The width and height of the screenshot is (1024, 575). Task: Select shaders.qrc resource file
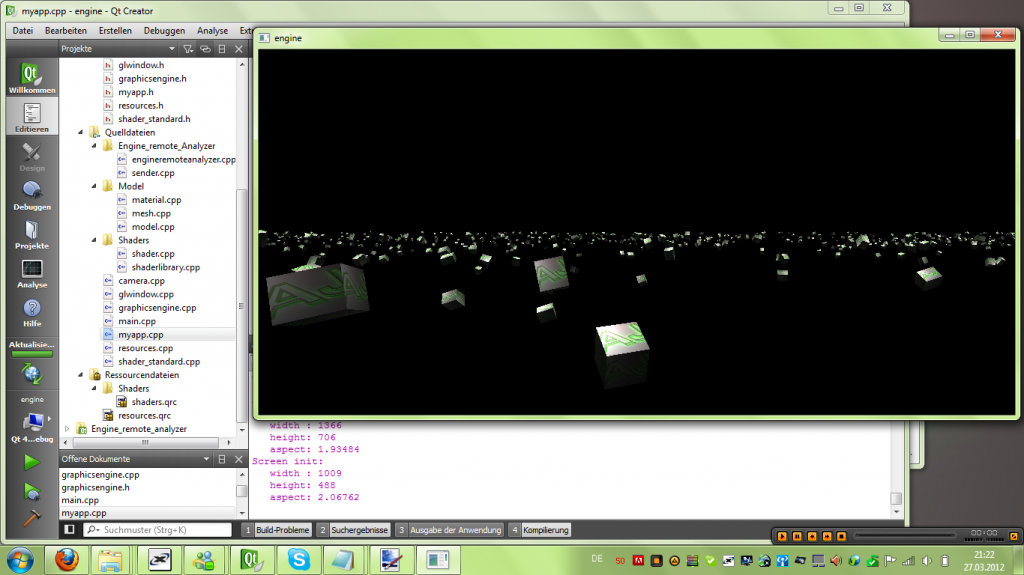pos(153,402)
